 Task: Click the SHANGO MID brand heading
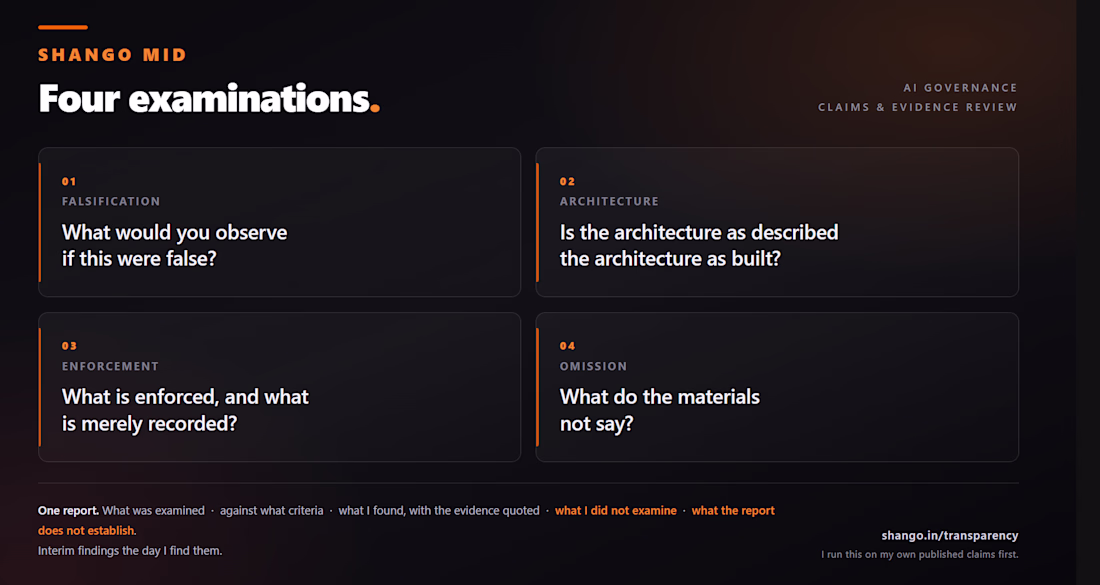click(x=112, y=55)
